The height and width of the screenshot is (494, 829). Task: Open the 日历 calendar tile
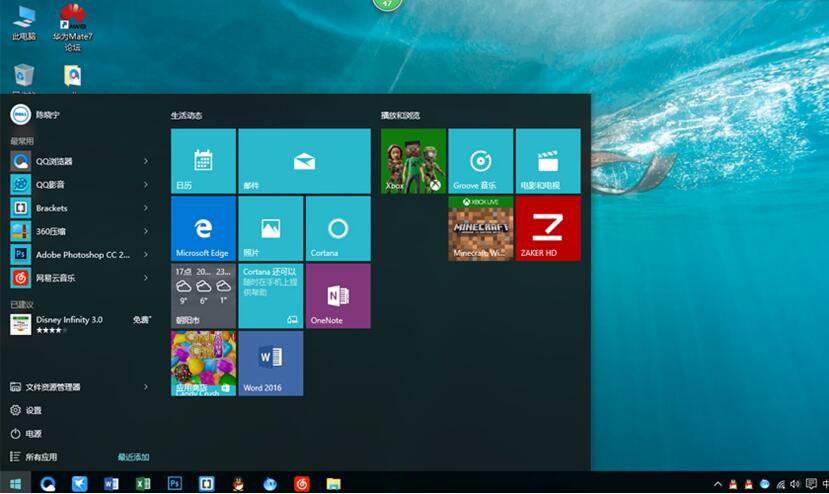[x=204, y=161]
